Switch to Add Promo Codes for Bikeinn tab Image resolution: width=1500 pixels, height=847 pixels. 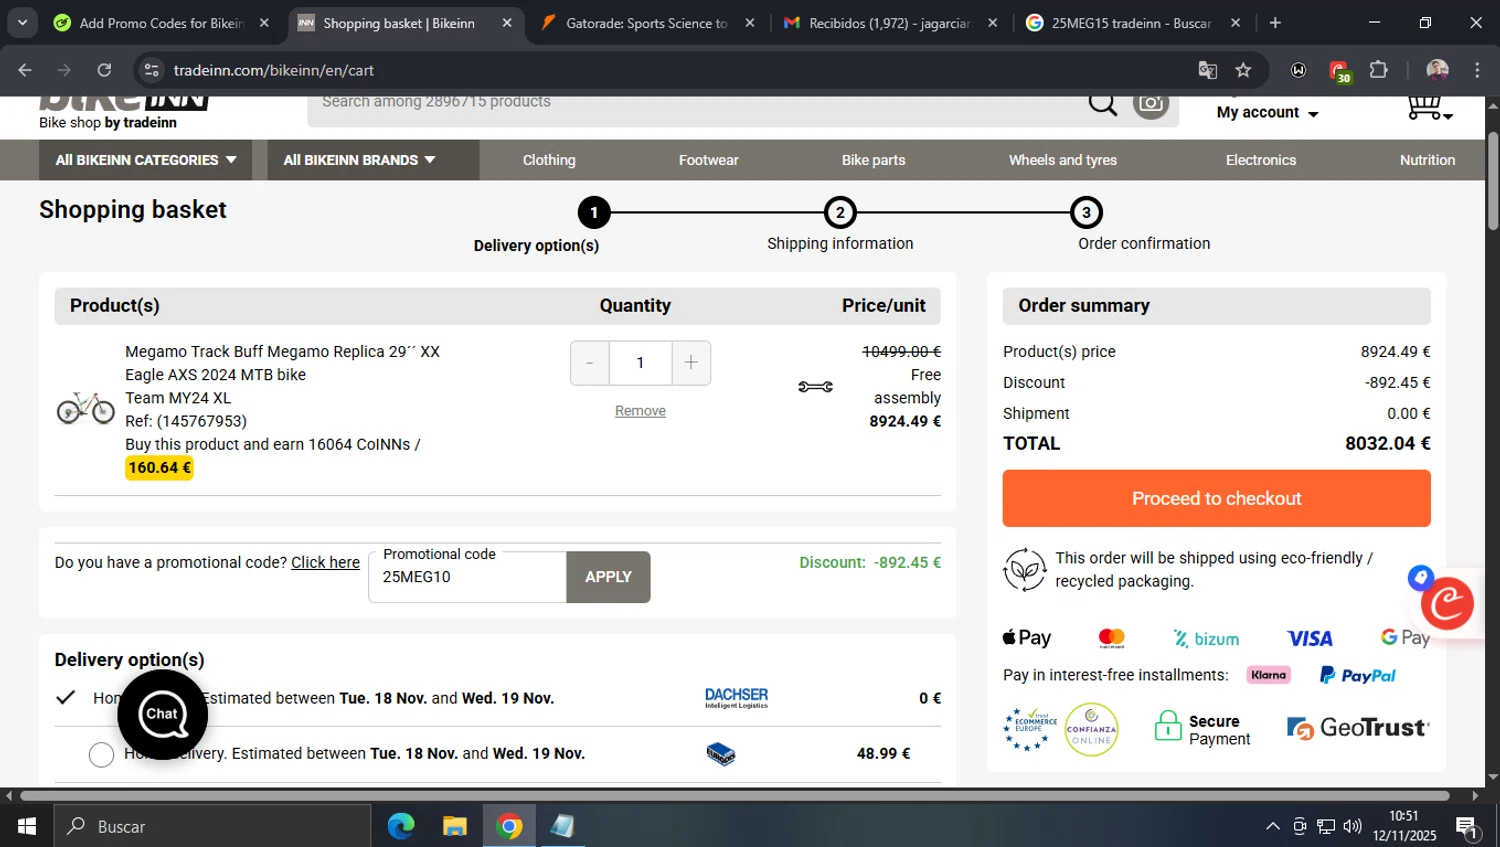[161, 23]
